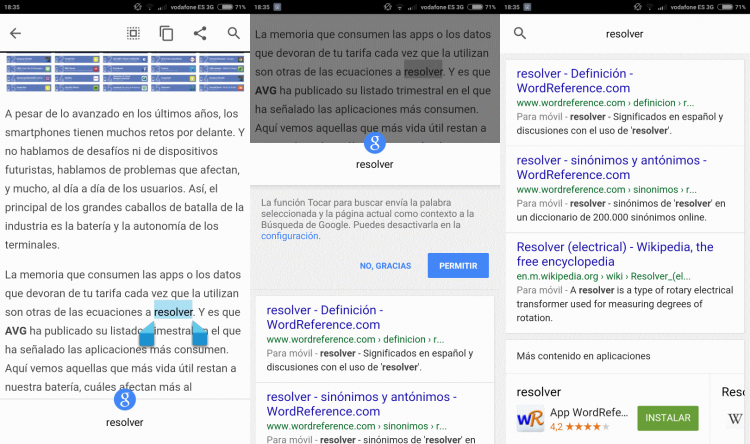Tap the INSTALAR button for WordReference app
This screenshot has height=444, width=750.
coord(668,418)
